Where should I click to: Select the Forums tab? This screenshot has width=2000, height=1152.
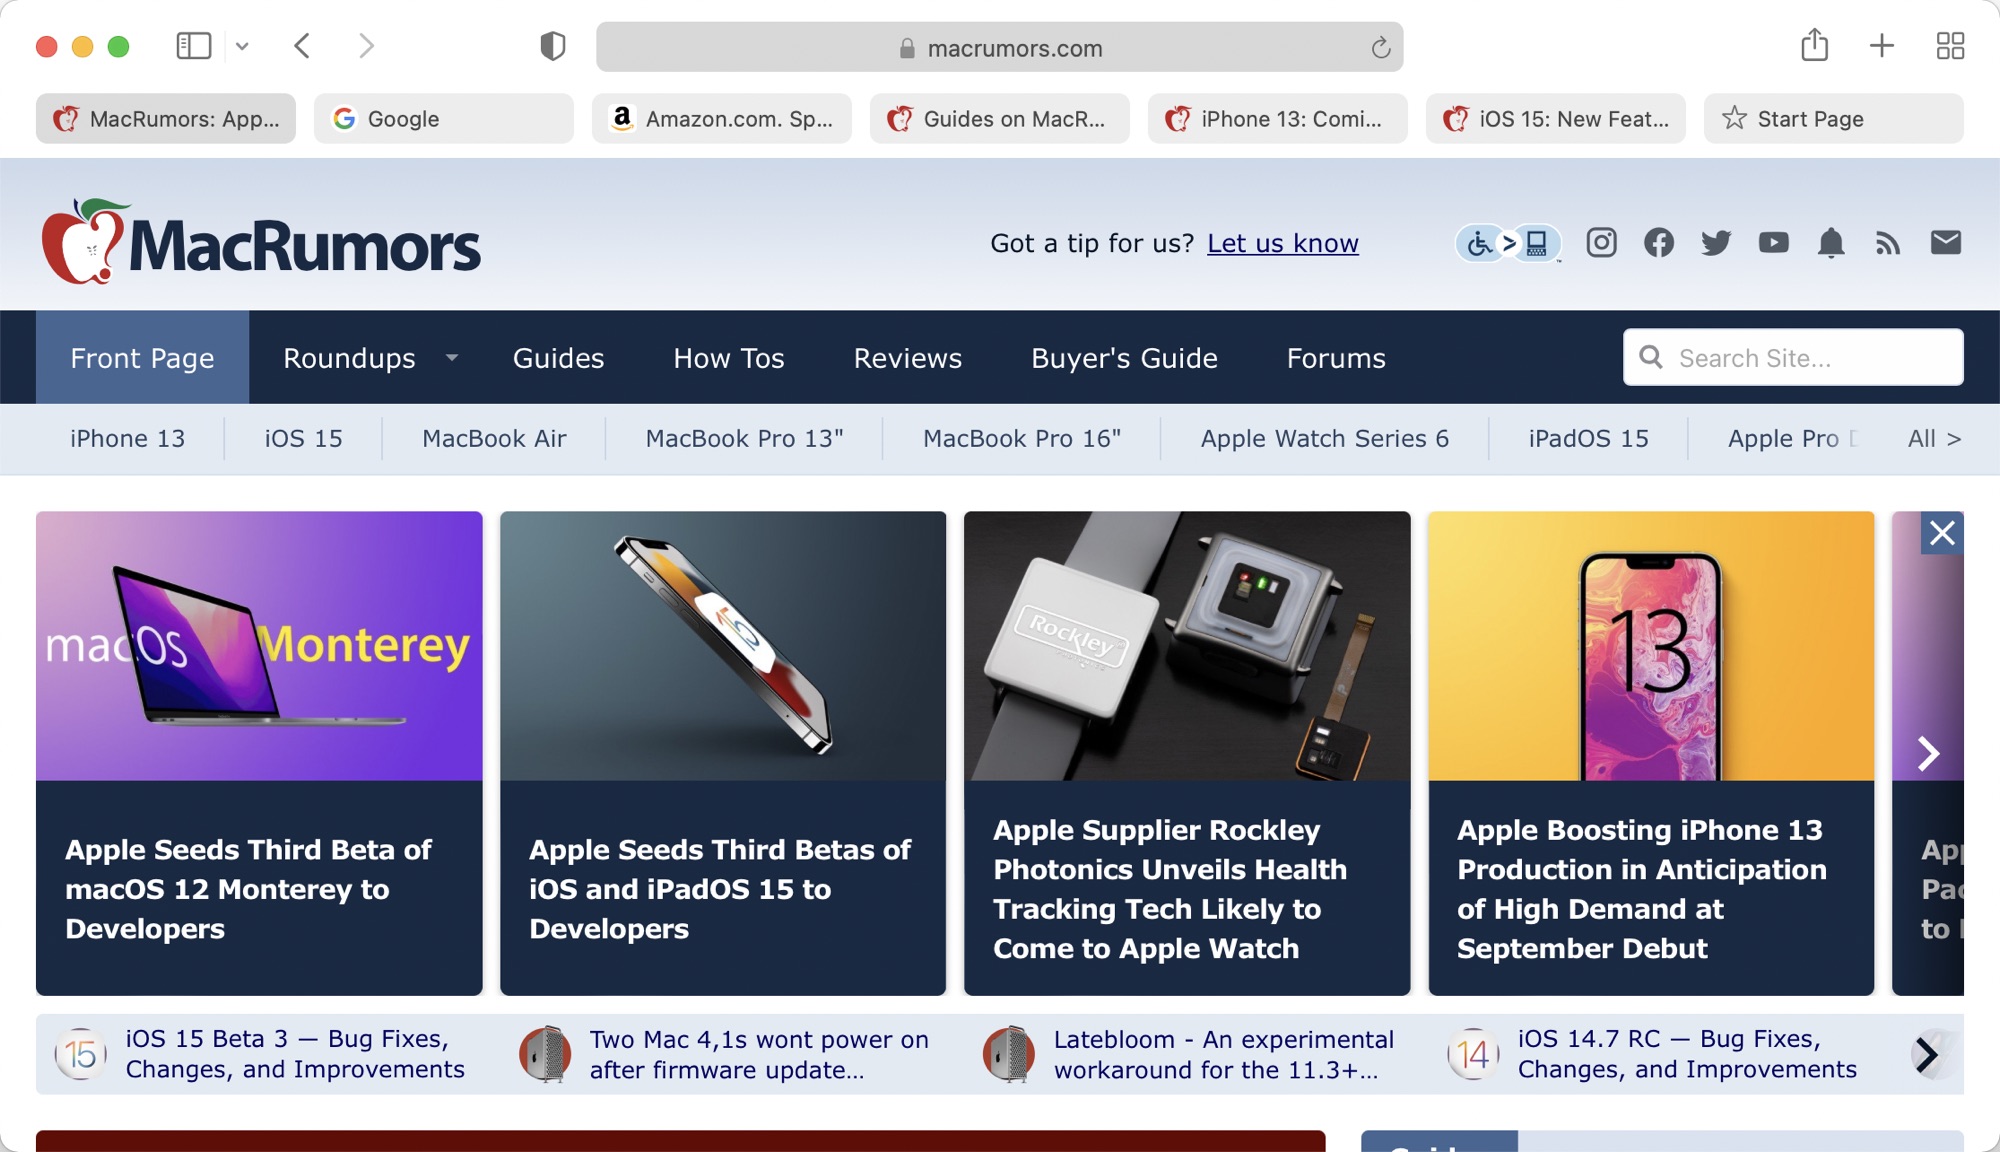pyautogui.click(x=1335, y=358)
